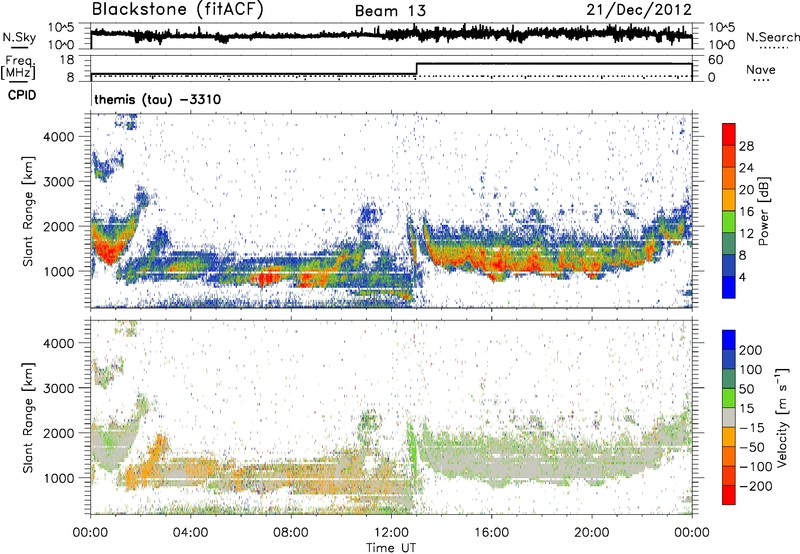This screenshot has height=554, width=800.
Task: Click the "CPID" label
Action: pyautogui.click(x=22, y=95)
